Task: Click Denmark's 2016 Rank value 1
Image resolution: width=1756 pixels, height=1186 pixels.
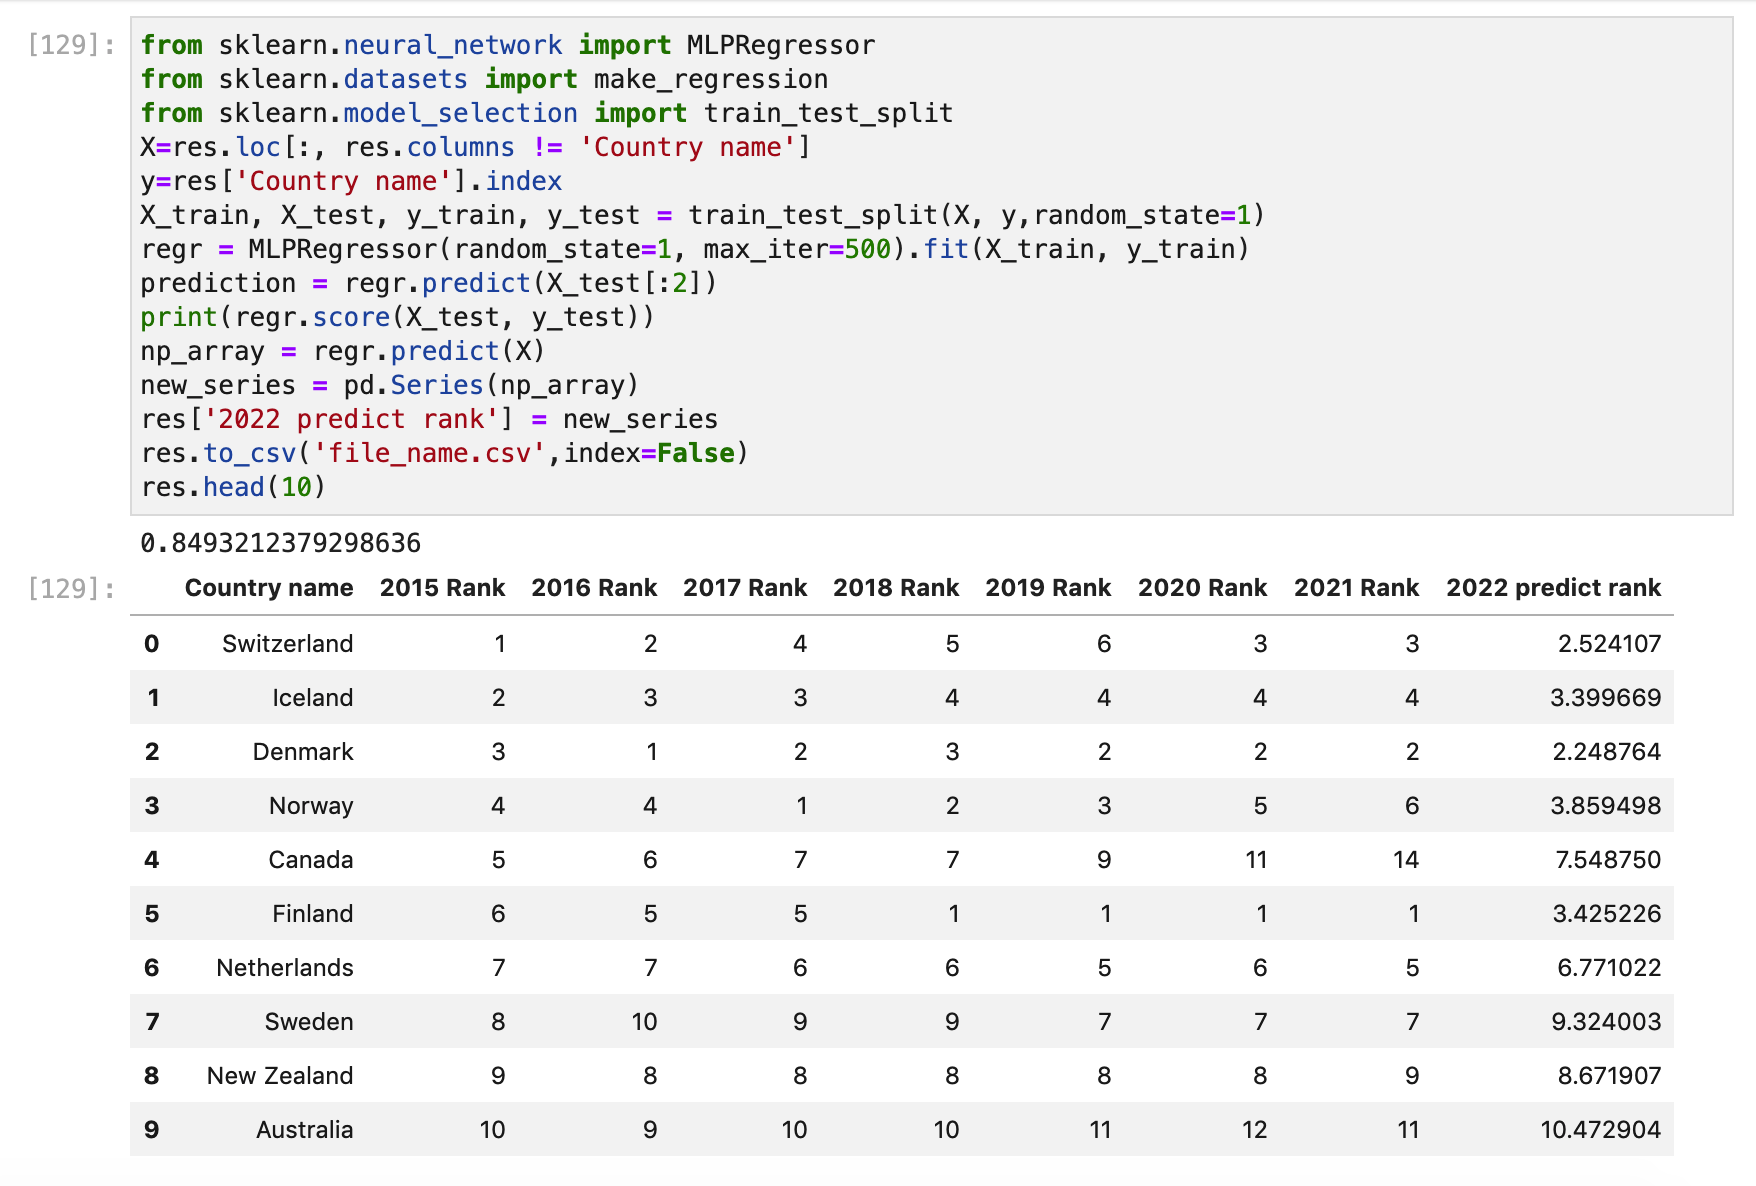Action: [x=652, y=752]
